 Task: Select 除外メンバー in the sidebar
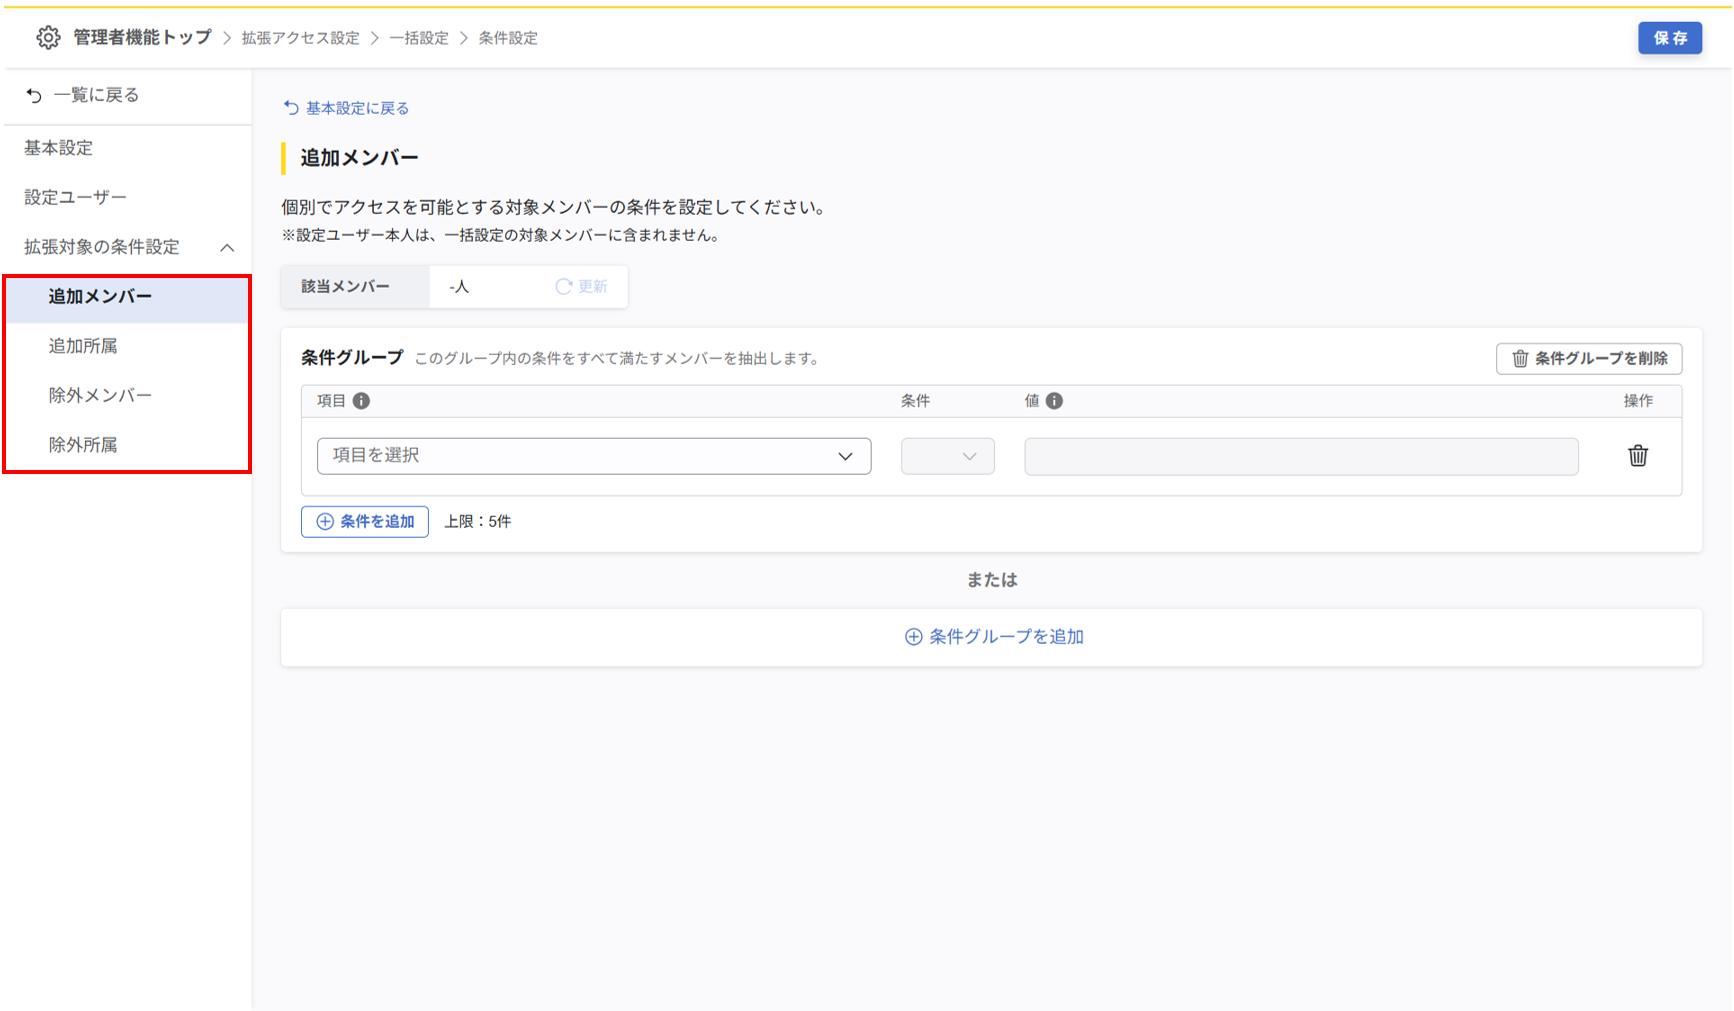[x=100, y=396]
